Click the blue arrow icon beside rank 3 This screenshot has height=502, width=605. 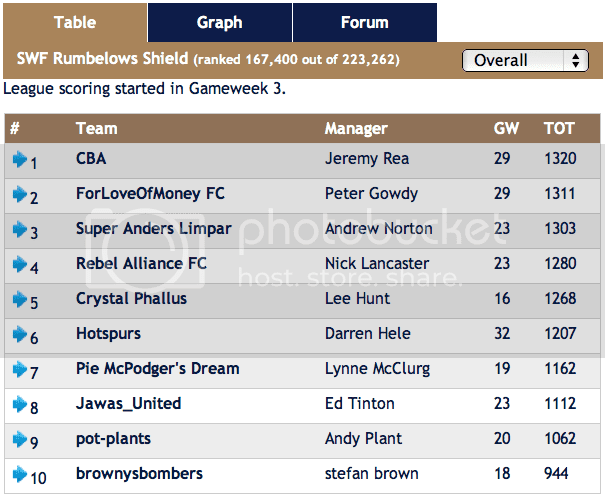point(20,229)
